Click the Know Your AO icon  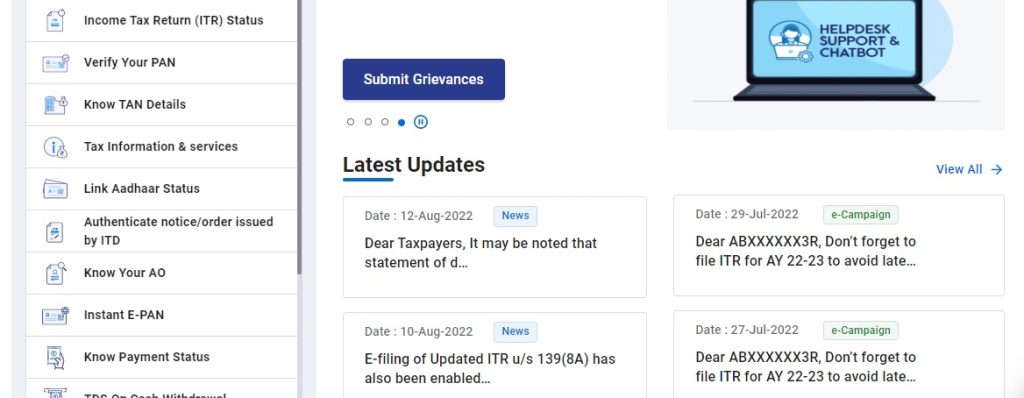(56, 273)
